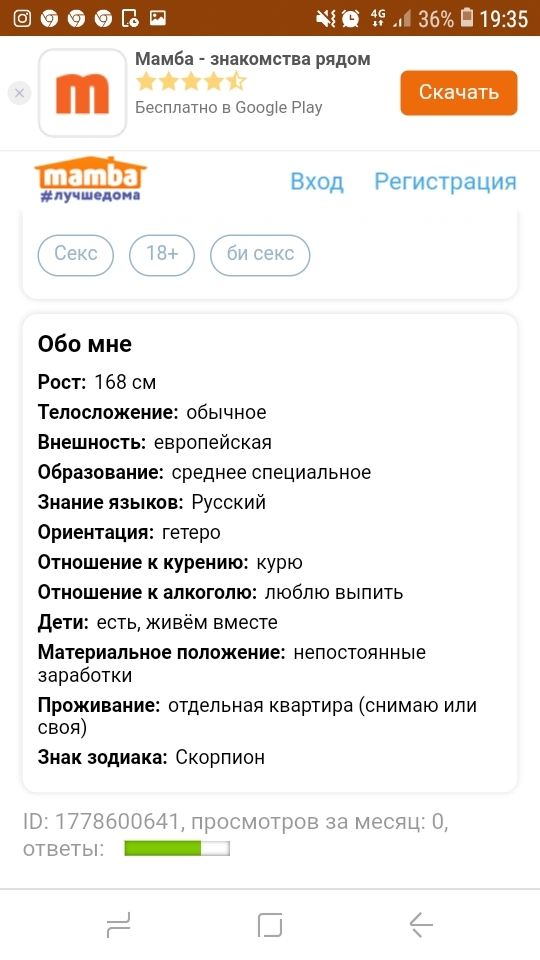Tap the star rating in the banner

tap(190, 81)
